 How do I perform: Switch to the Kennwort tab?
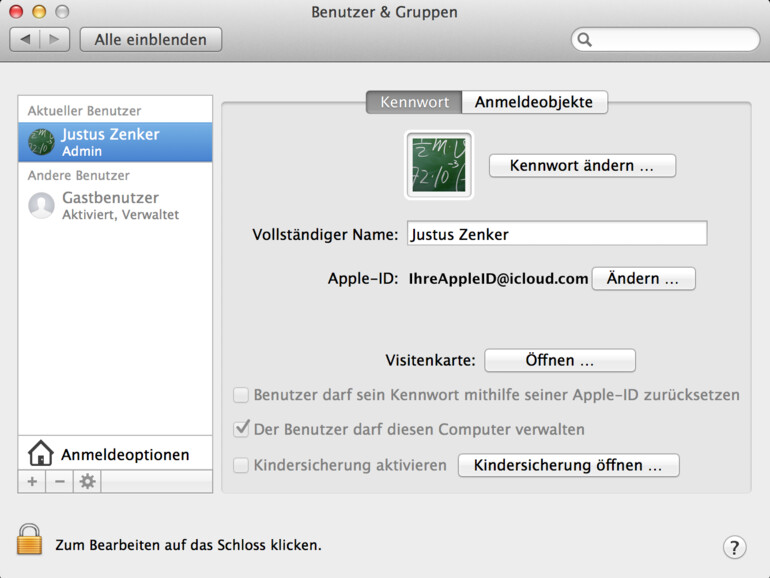point(414,102)
